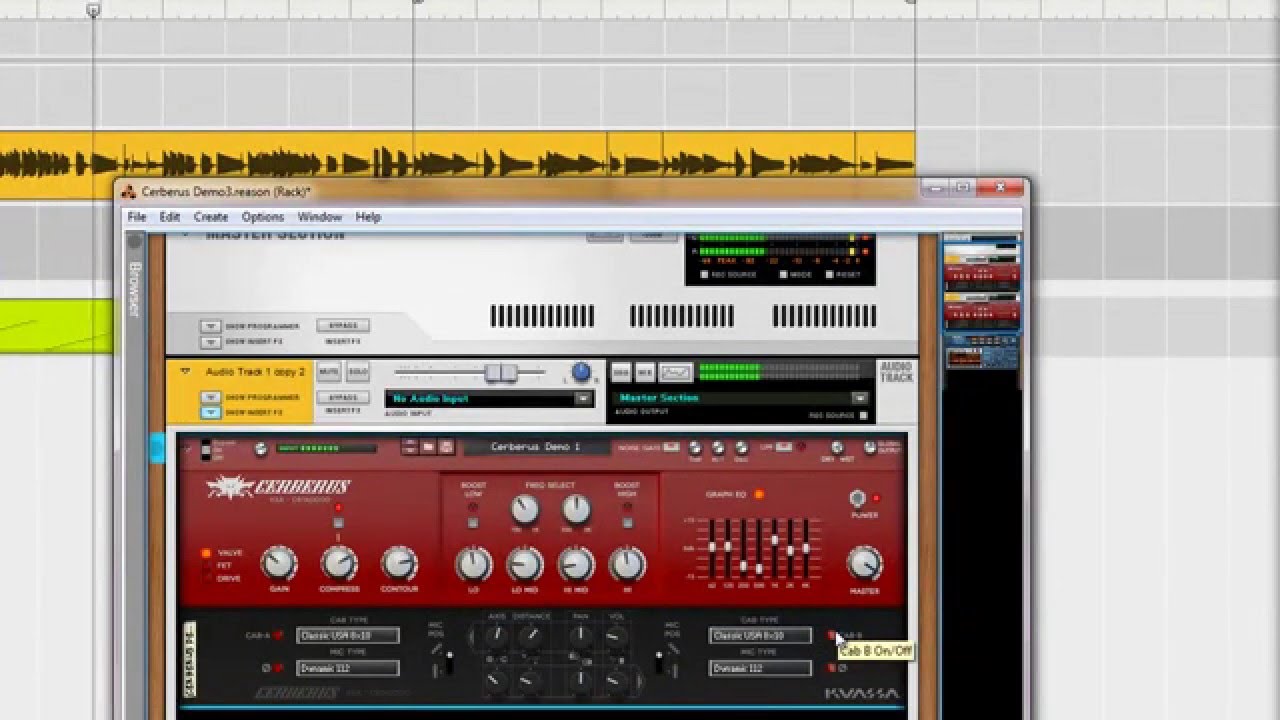1280x720 pixels.
Task: Click the Audio Track level fader
Action: point(501,373)
